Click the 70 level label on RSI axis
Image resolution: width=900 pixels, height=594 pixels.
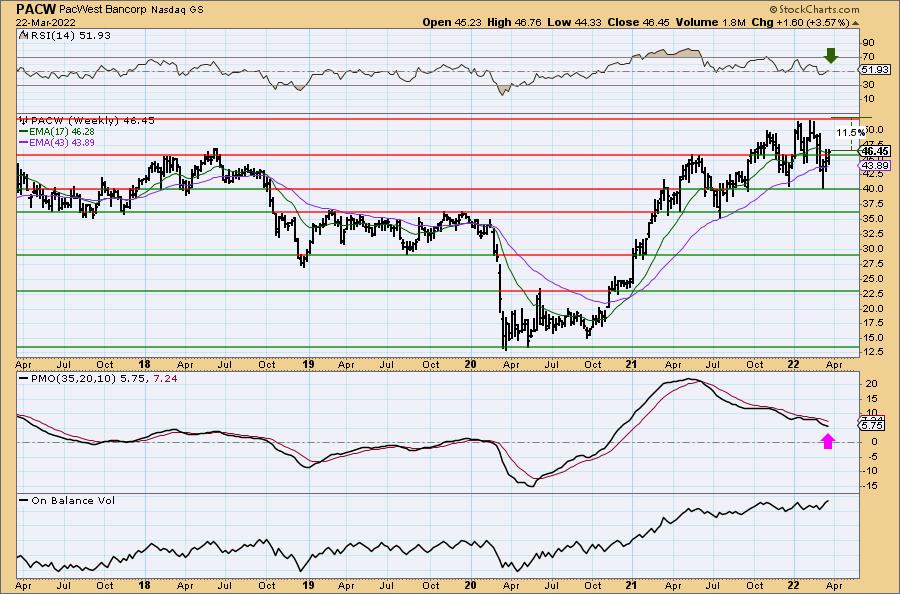pos(868,57)
